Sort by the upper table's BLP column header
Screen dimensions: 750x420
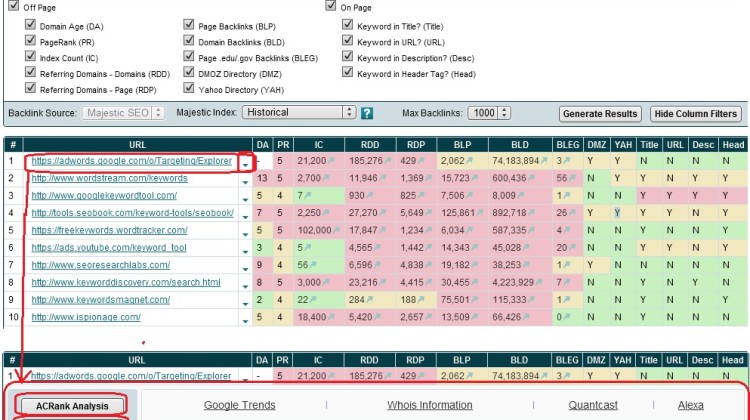[463, 145]
